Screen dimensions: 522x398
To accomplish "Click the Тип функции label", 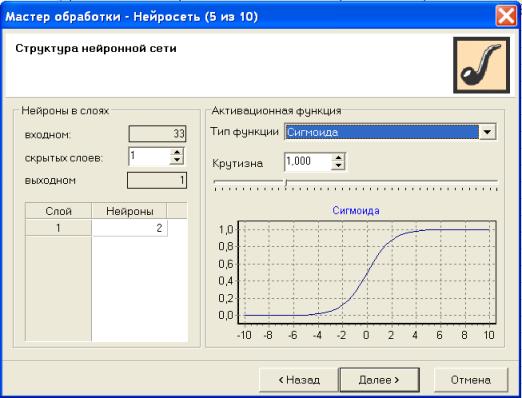I will coord(244,132).
